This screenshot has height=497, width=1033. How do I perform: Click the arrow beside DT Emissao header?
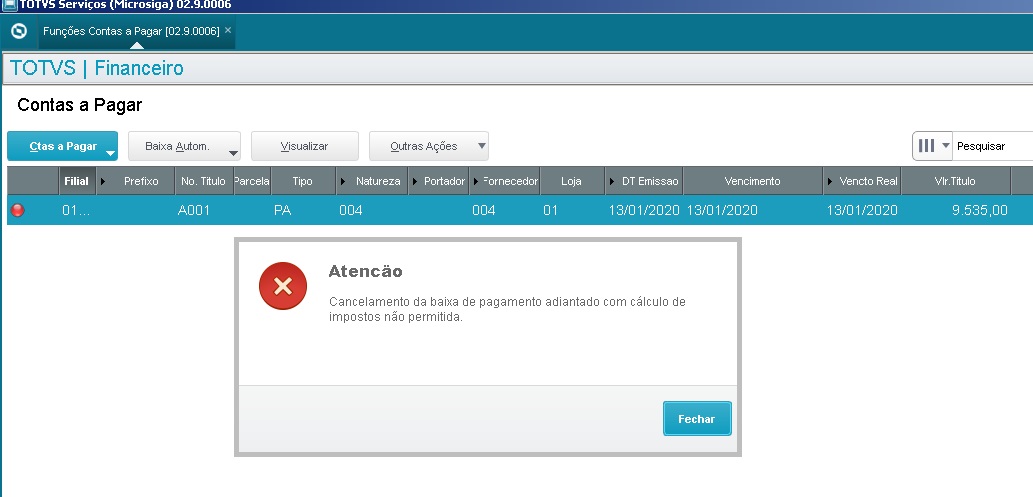pos(611,181)
